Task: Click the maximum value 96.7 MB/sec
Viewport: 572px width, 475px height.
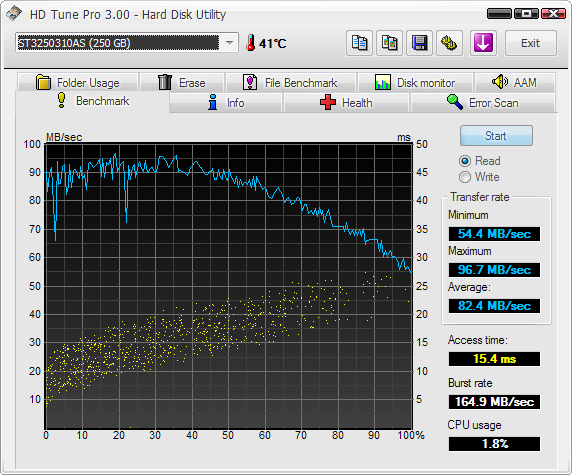Action: click(x=494, y=270)
